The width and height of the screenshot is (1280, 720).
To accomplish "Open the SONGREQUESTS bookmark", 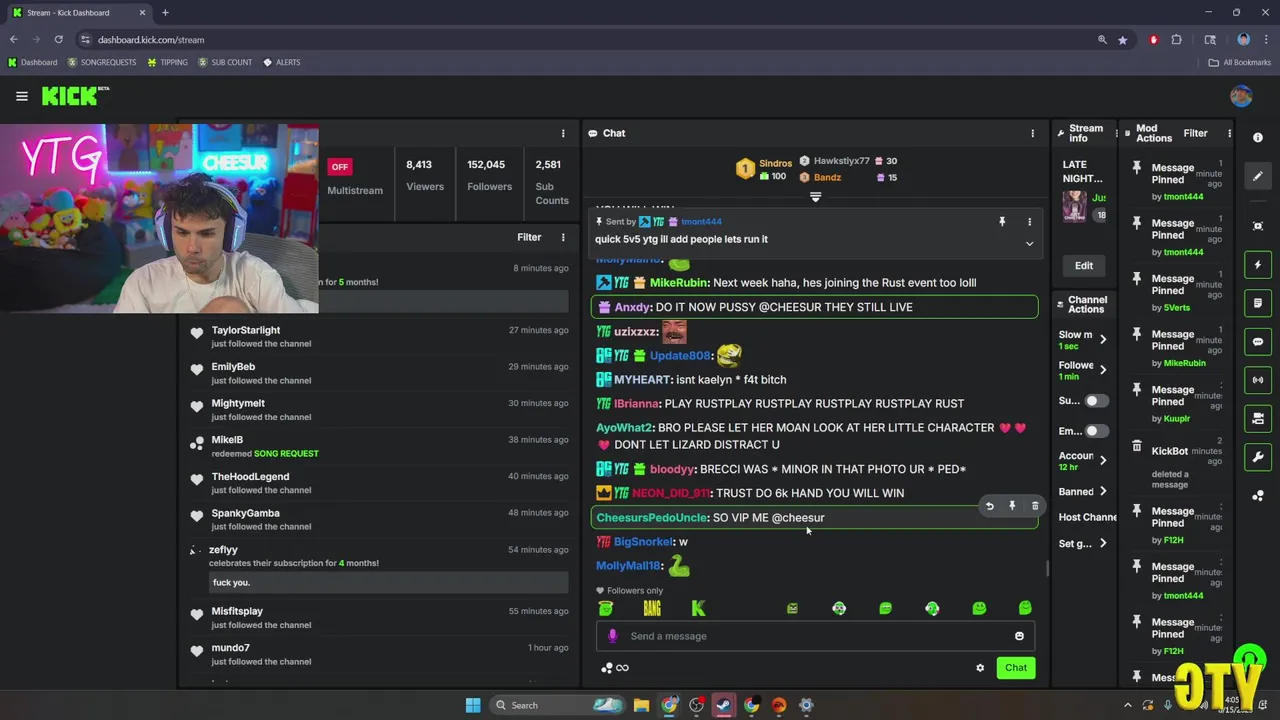I will coord(102,62).
